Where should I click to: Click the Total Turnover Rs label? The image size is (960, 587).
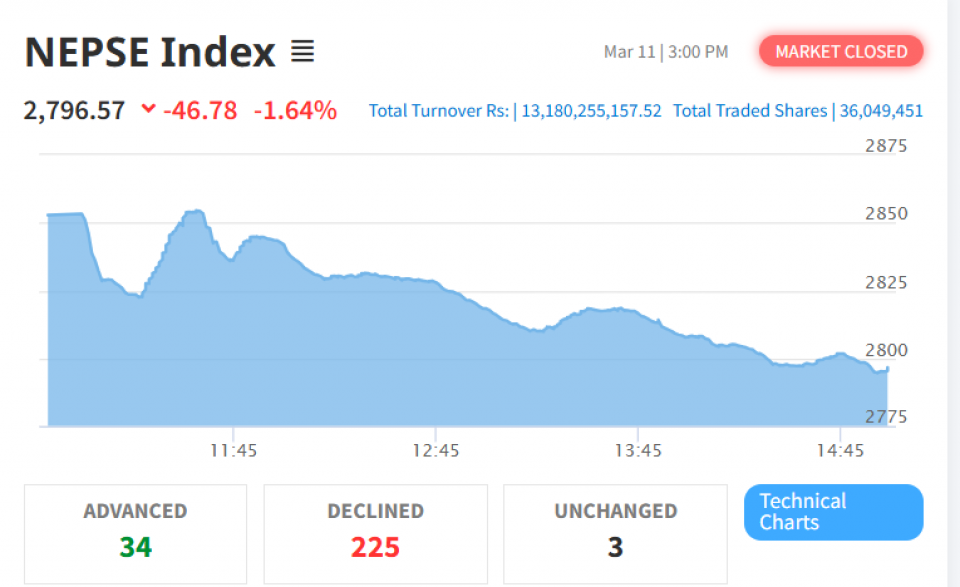[440, 111]
